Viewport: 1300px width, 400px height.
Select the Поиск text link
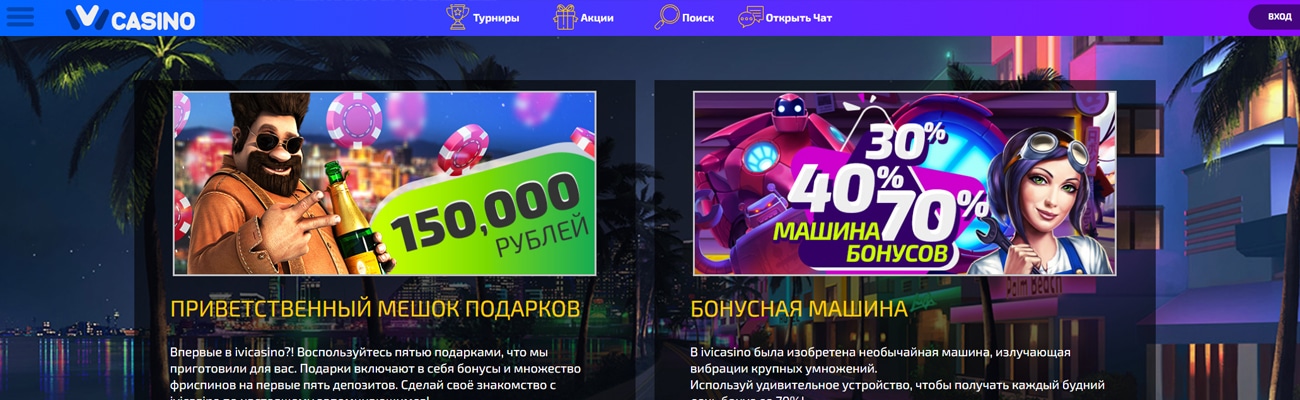[698, 18]
